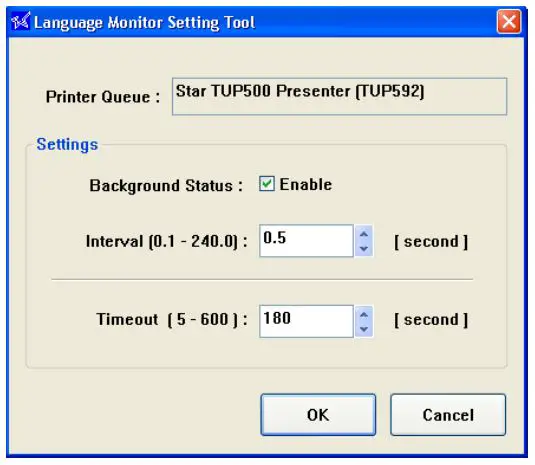
Task: Click the 'Background Status :' label
Action: point(166,186)
